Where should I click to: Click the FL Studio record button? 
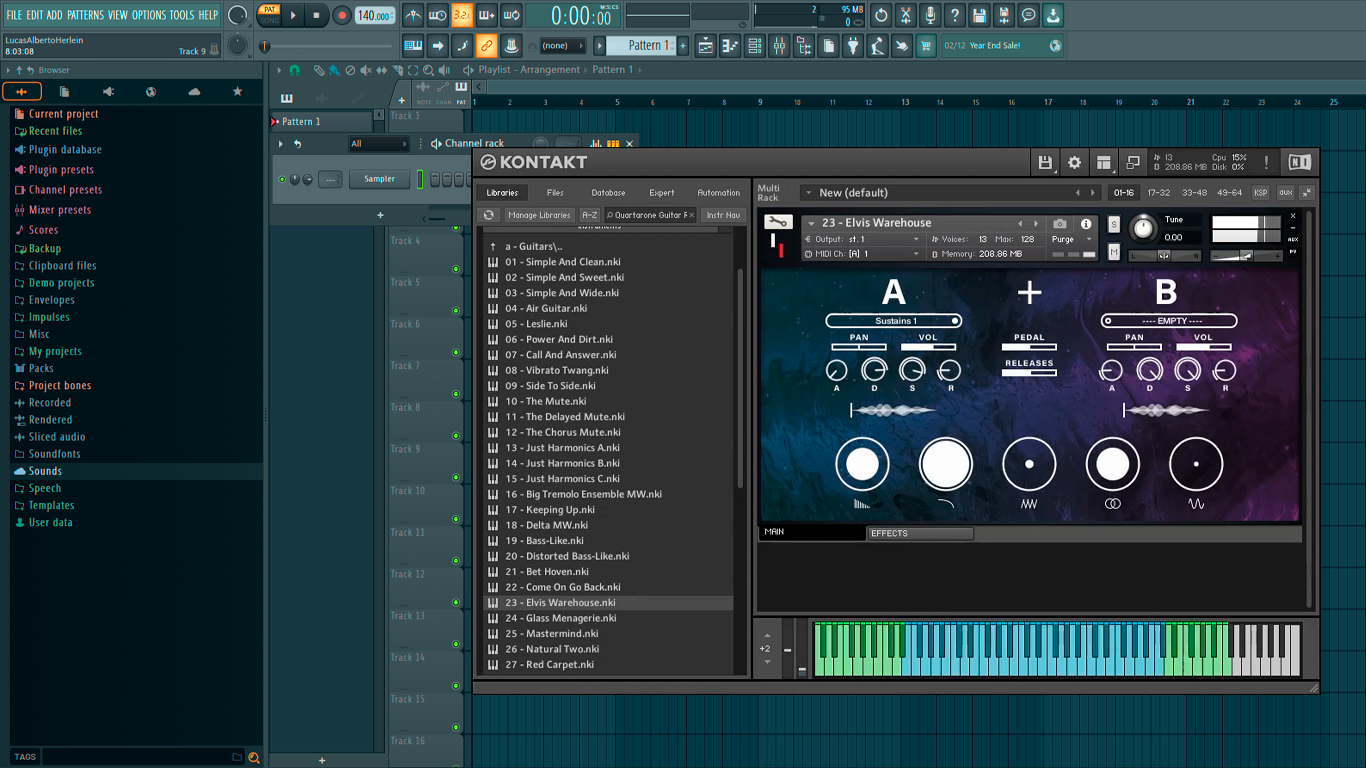(342, 15)
